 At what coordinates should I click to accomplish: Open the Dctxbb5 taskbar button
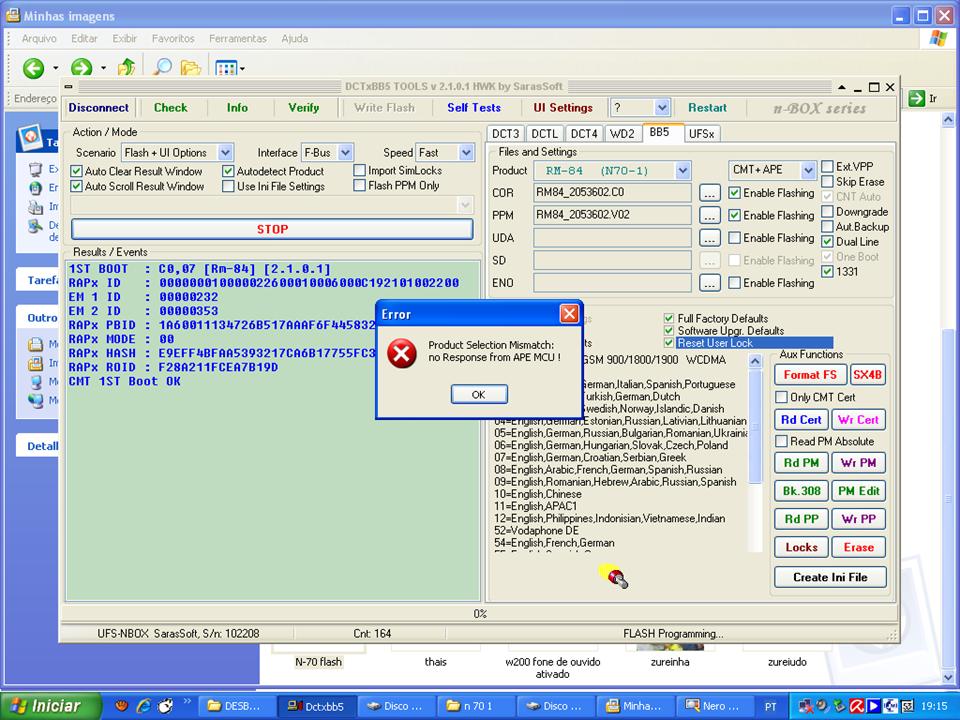tap(316, 706)
